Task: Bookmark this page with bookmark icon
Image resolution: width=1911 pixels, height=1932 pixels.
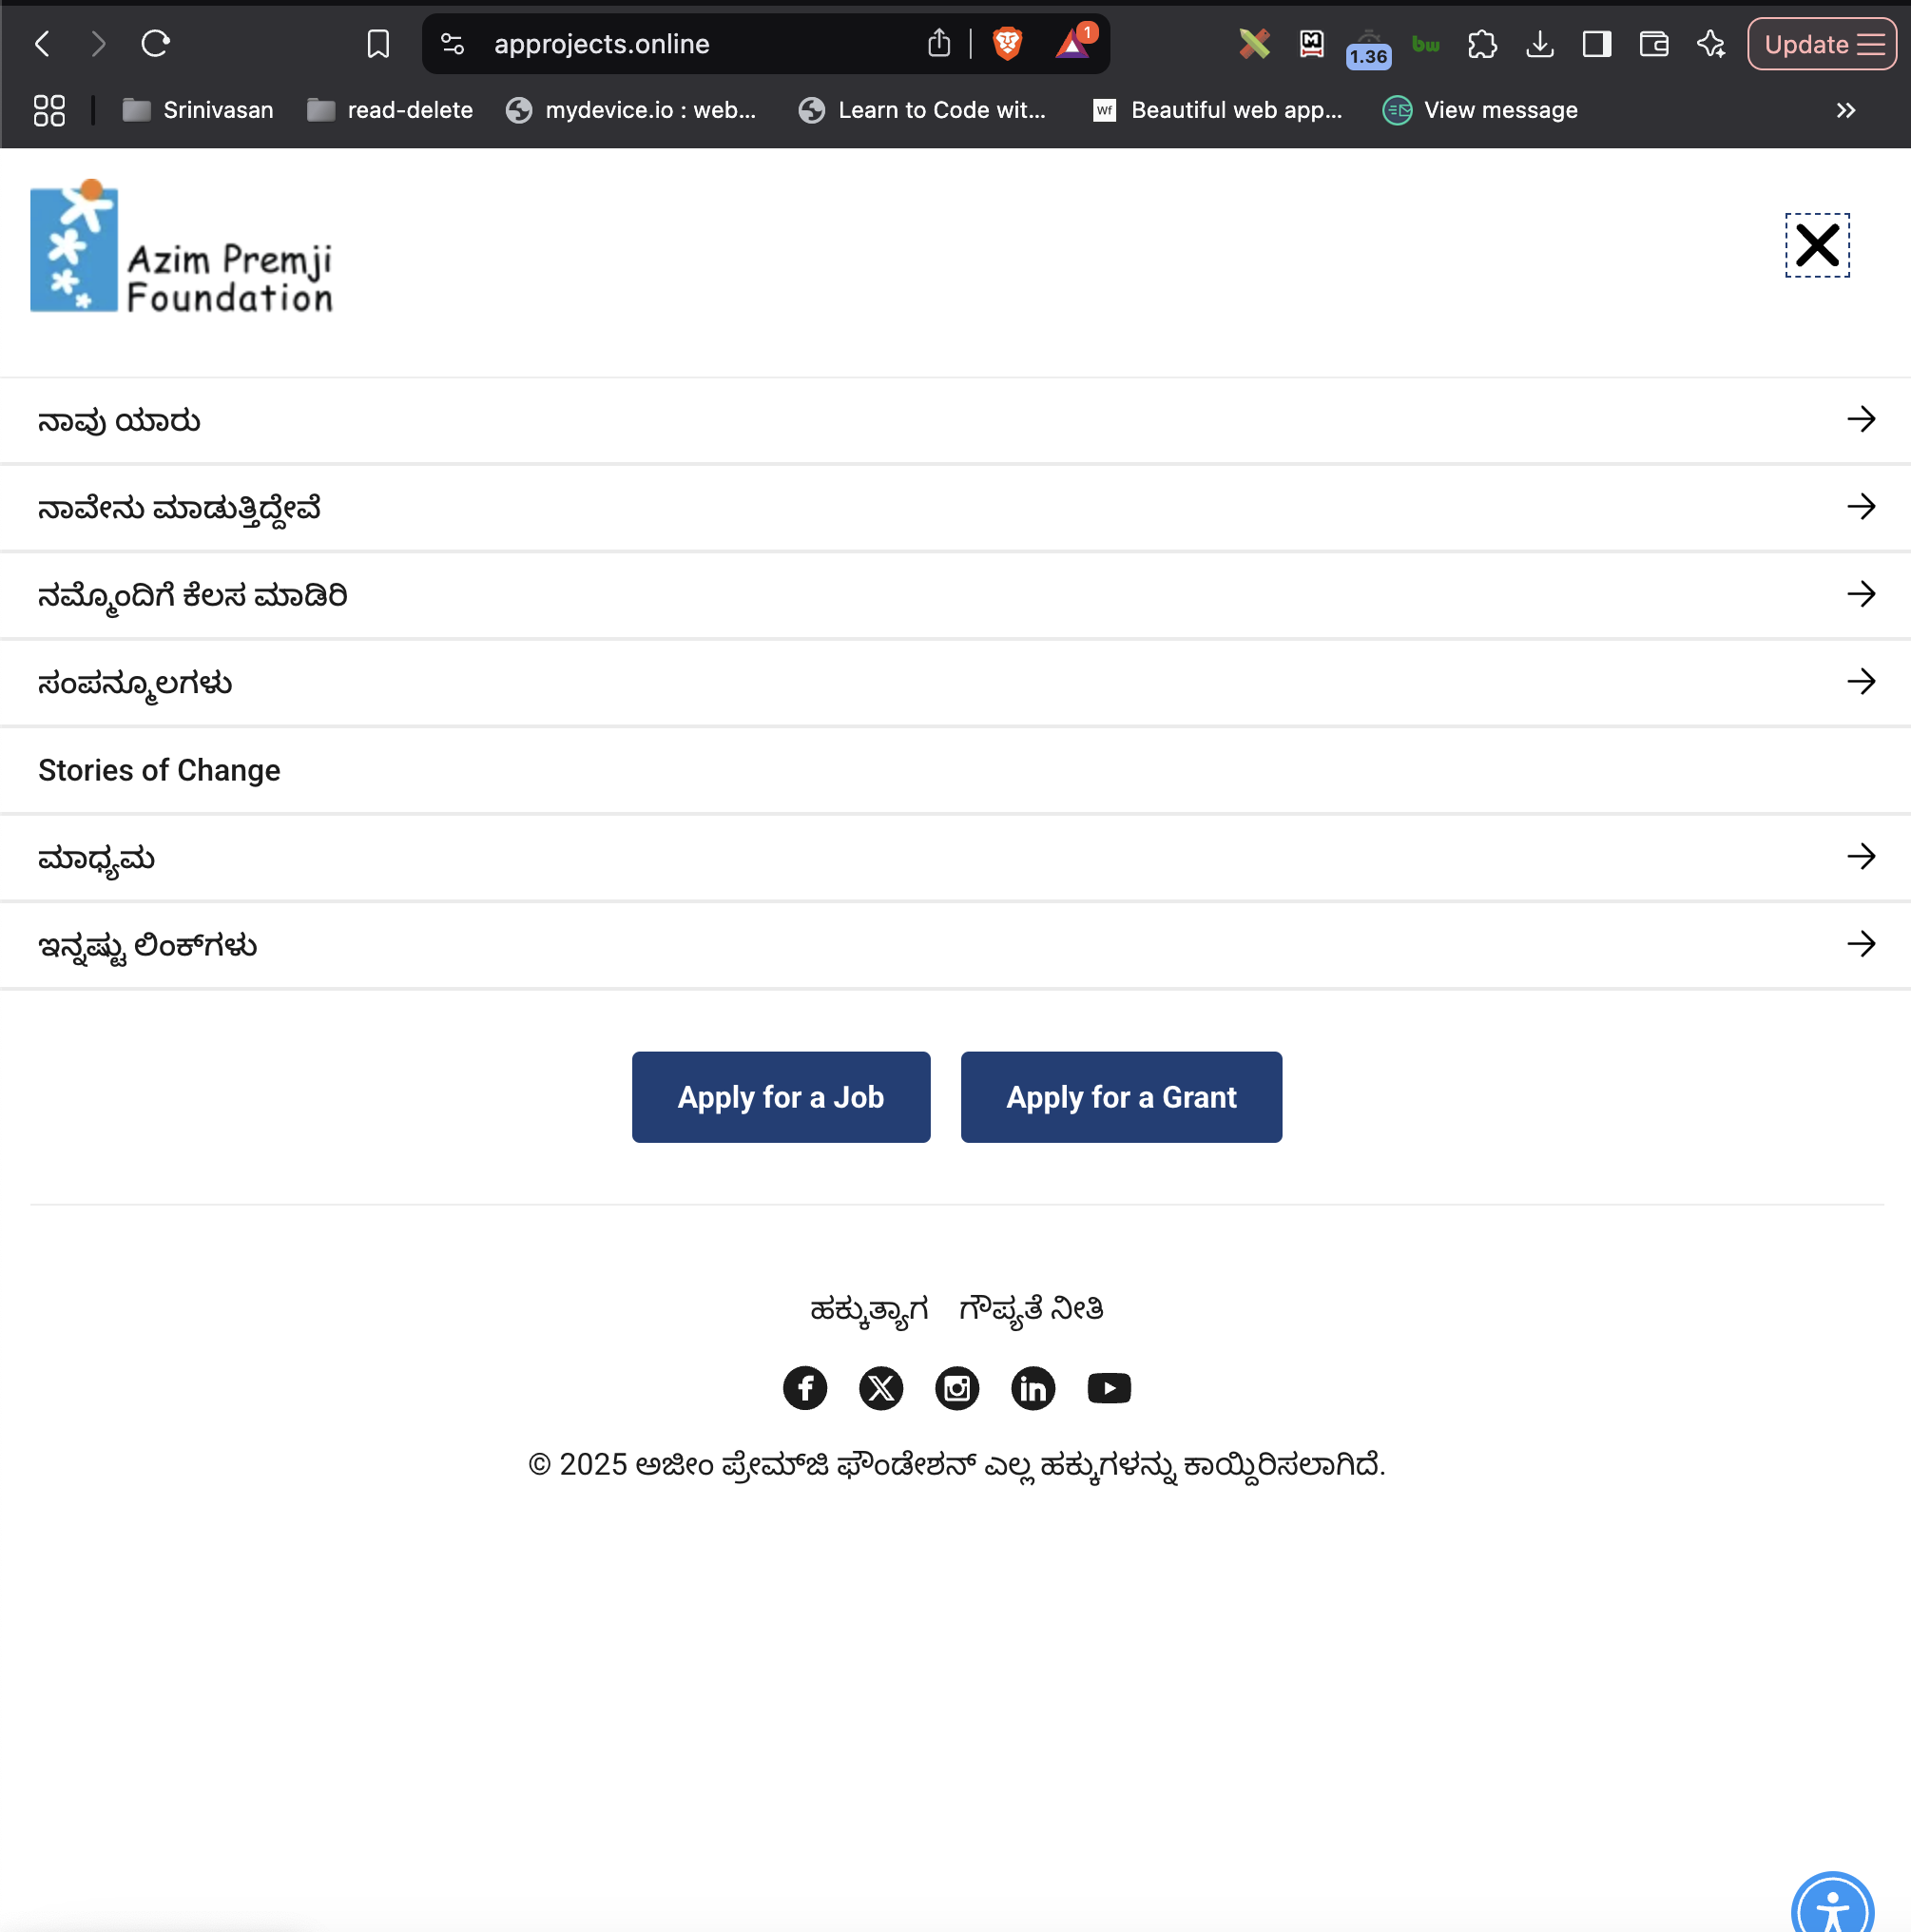Action: [378, 43]
